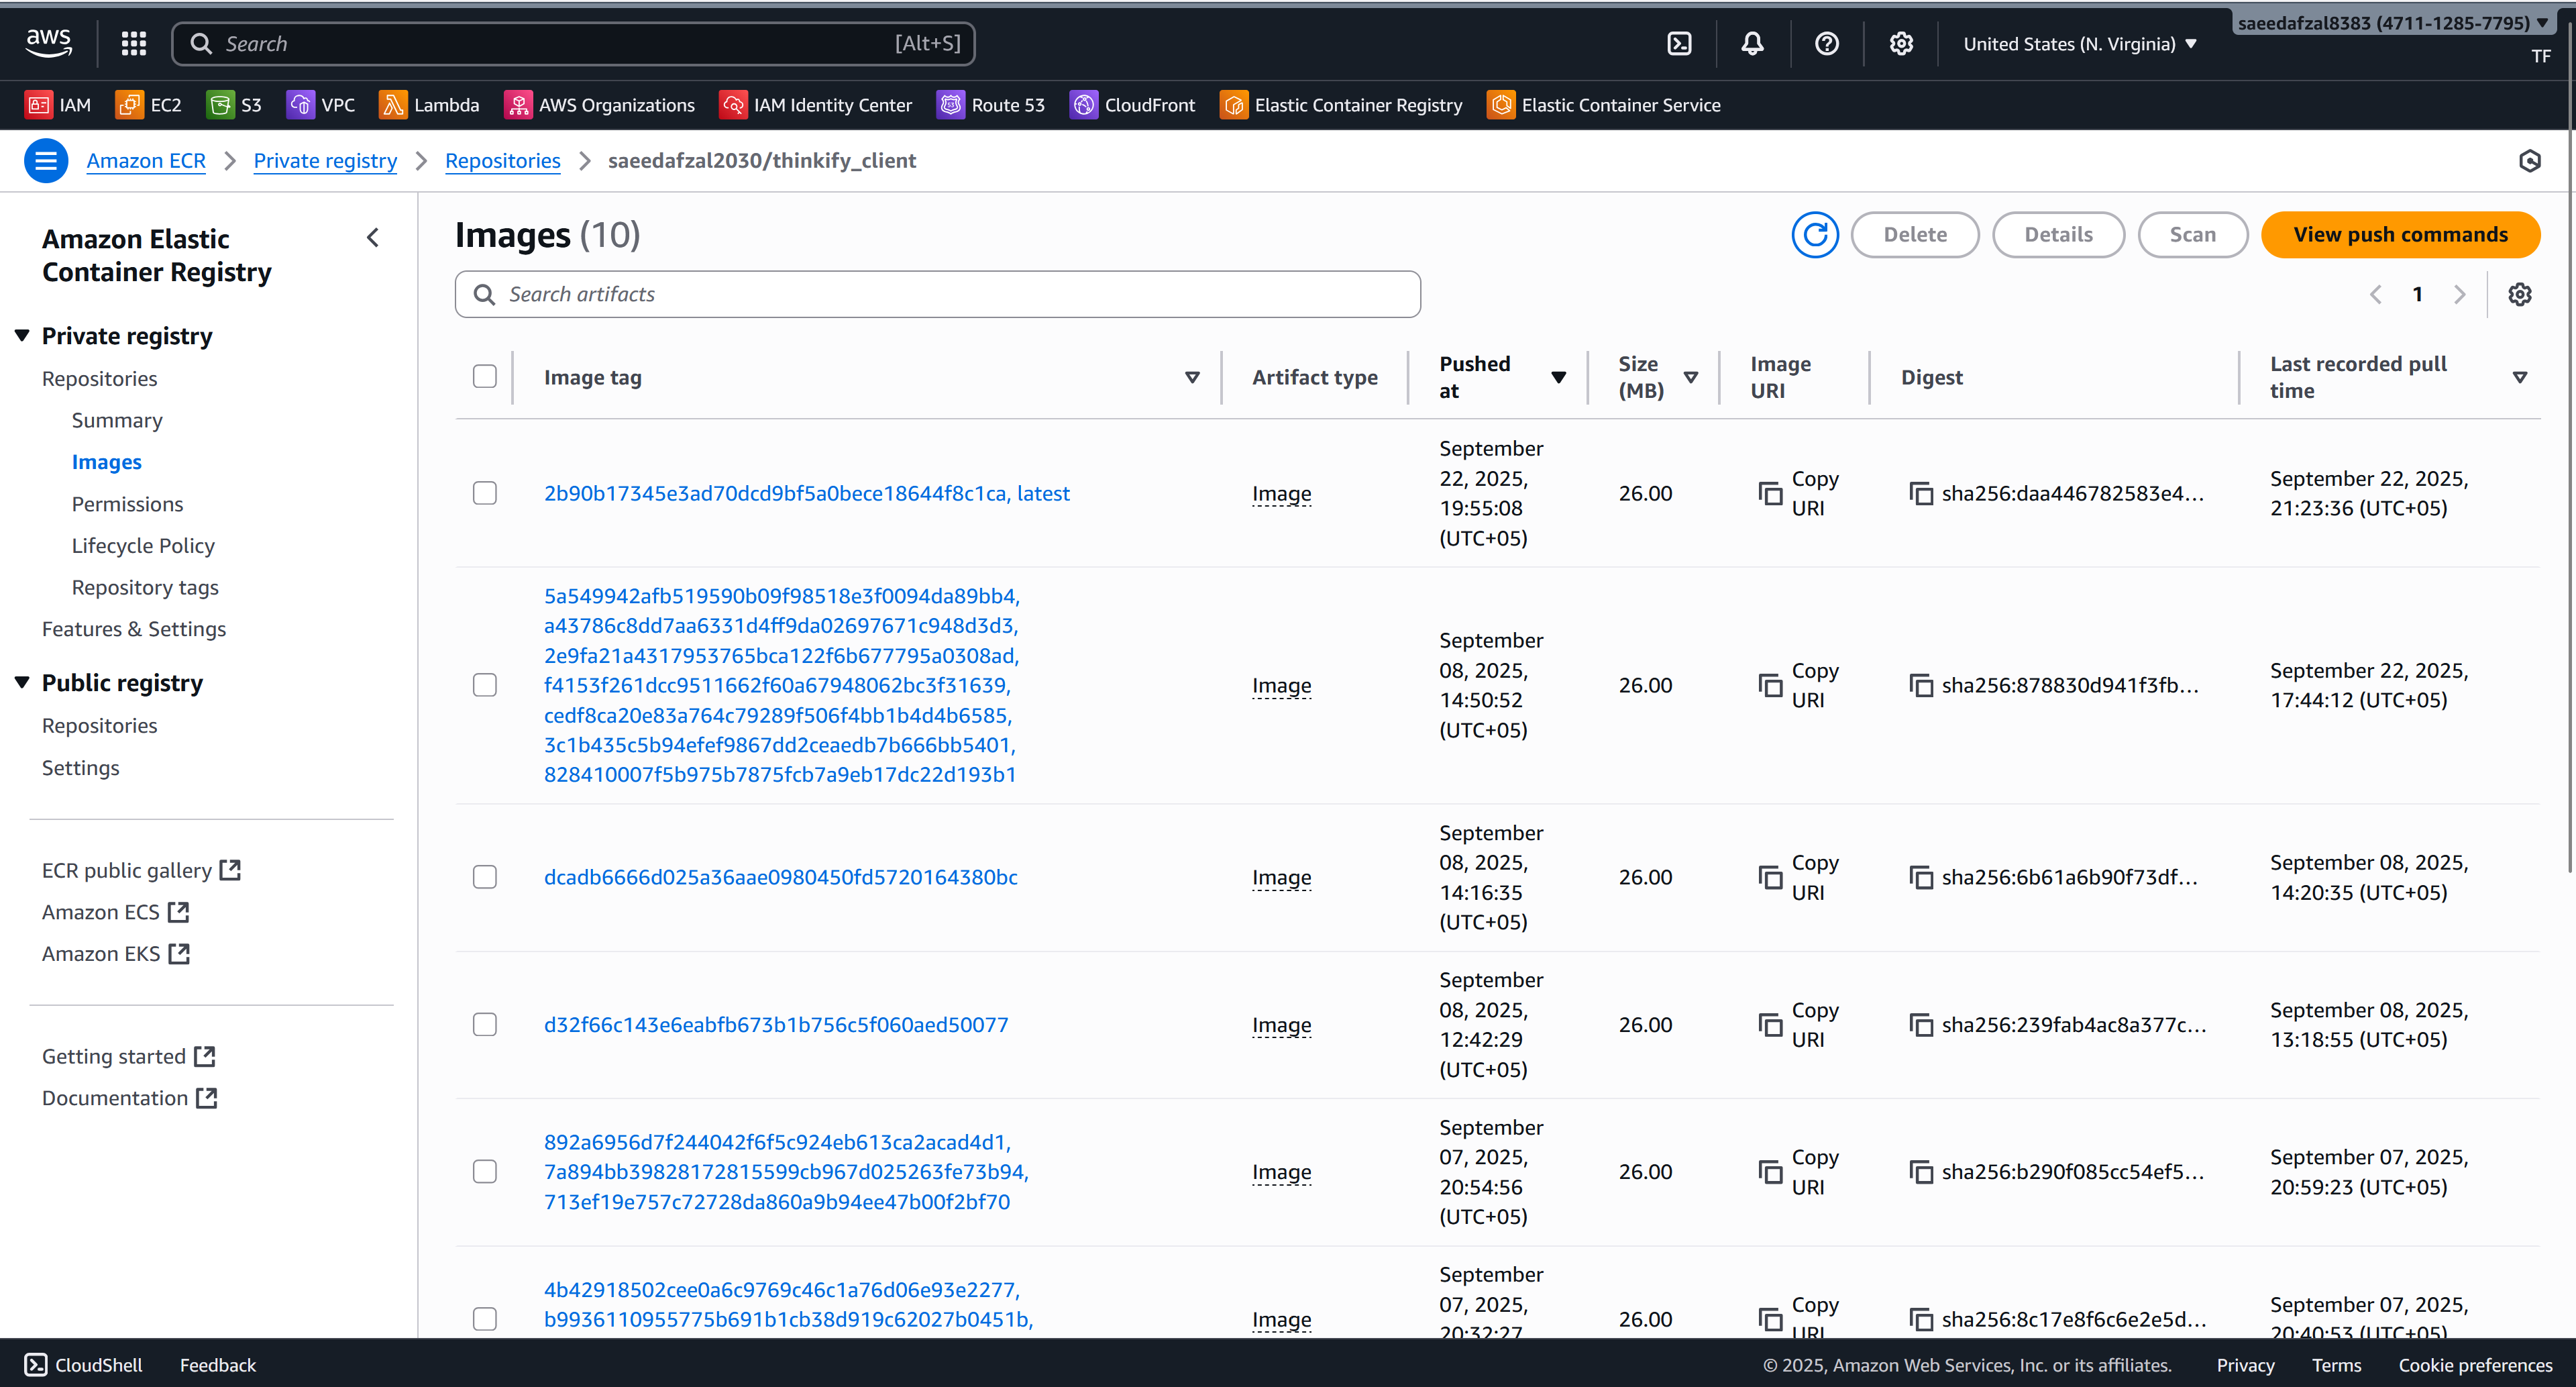Open Lifecycle Policy in the sidebar
This screenshot has width=2576, height=1387.
[x=143, y=545]
